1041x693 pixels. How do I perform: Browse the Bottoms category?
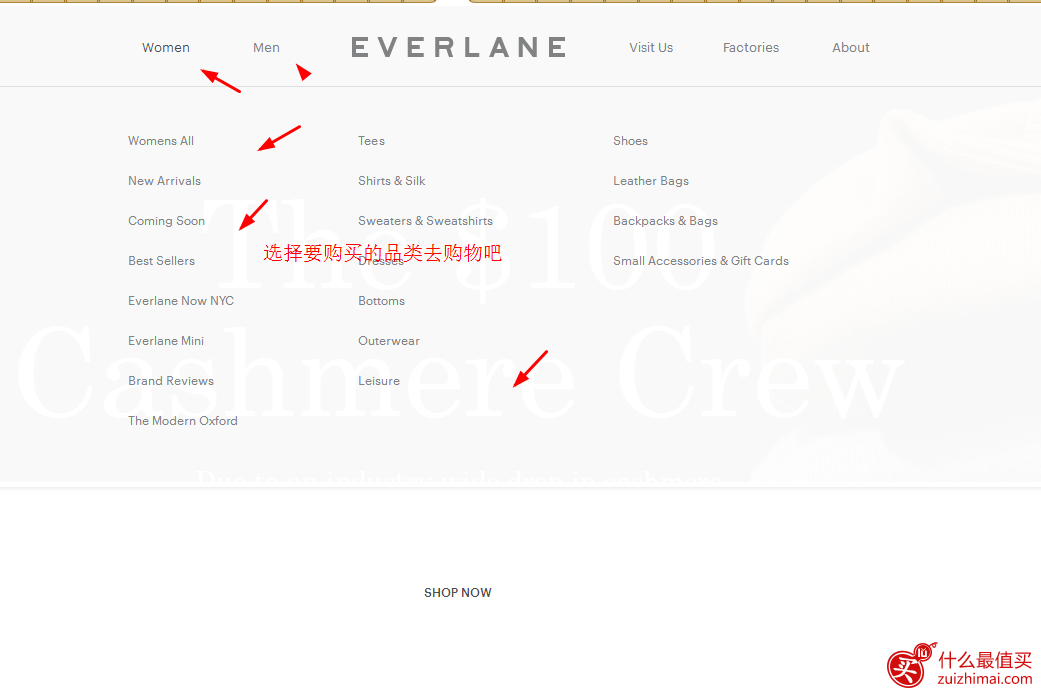coord(382,301)
